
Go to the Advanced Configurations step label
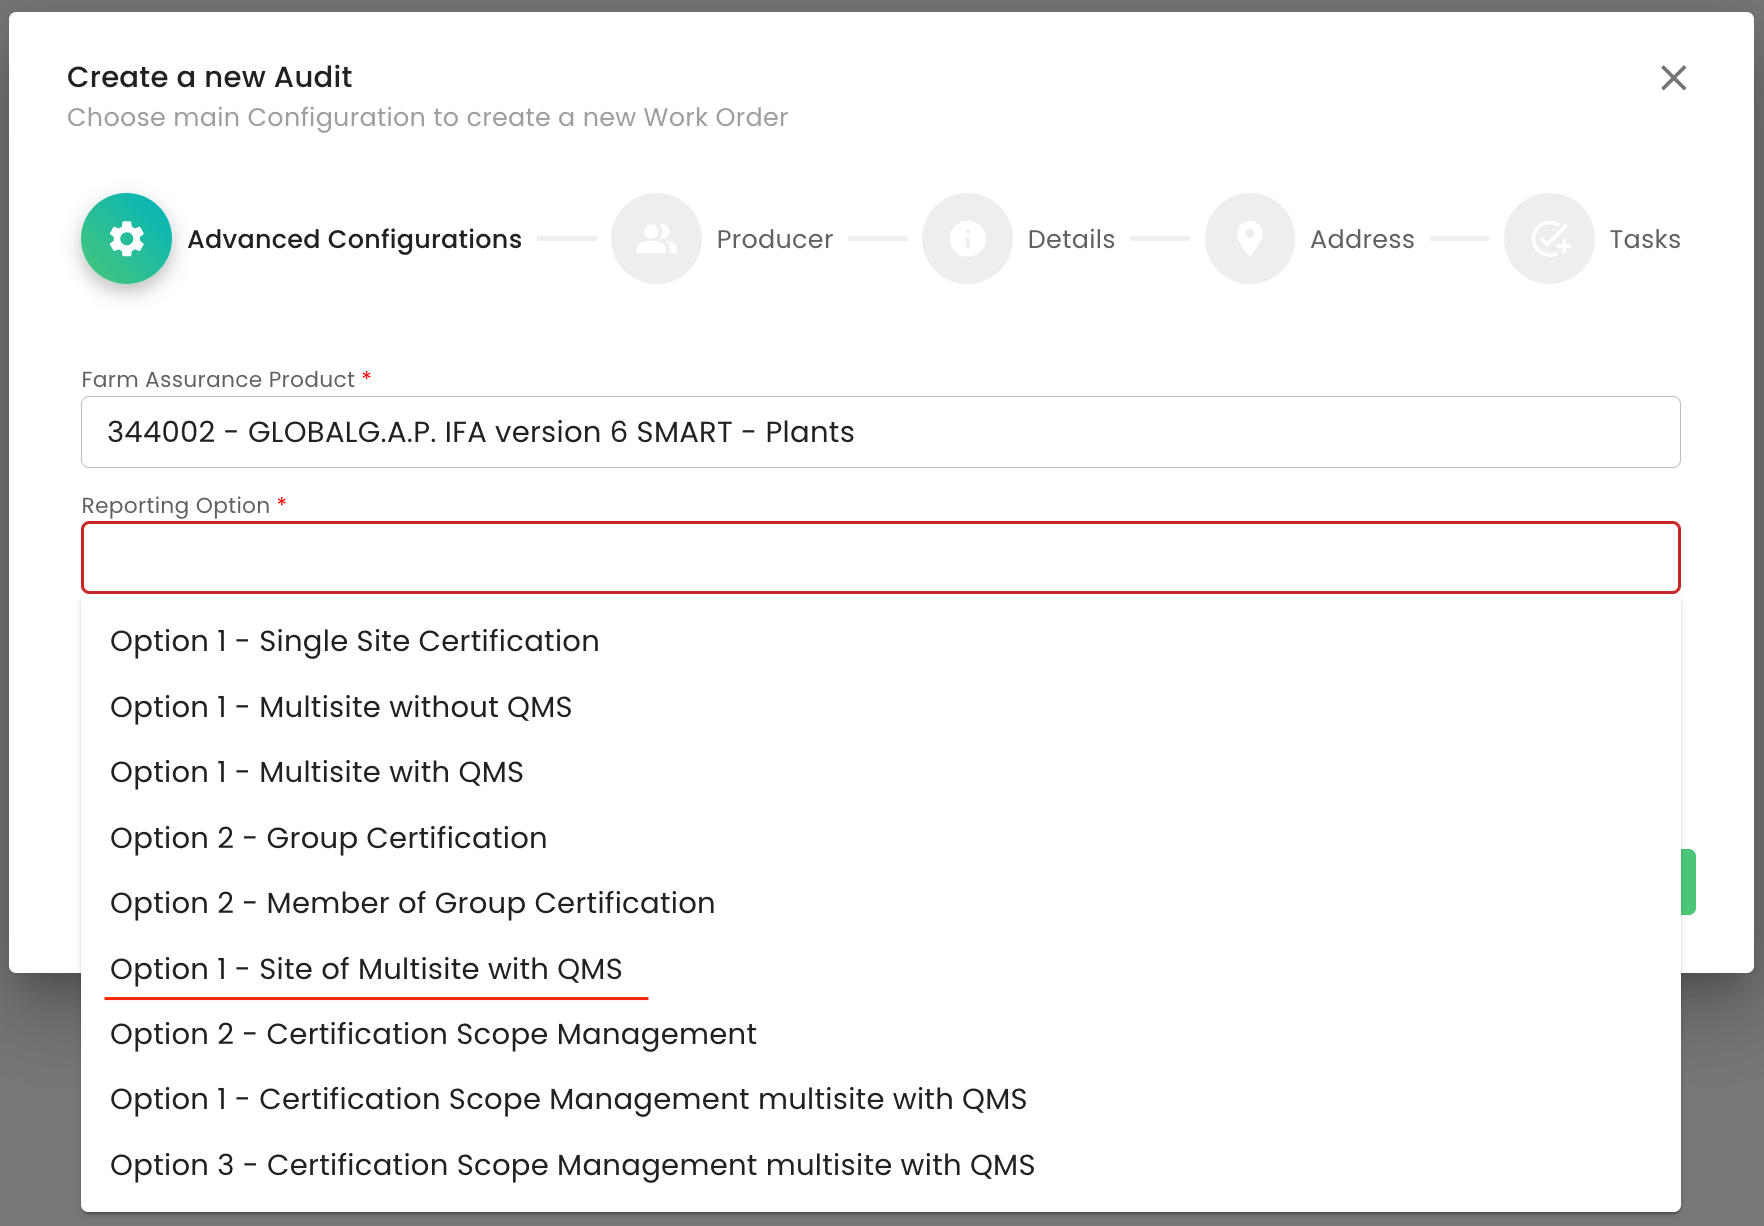tap(355, 240)
